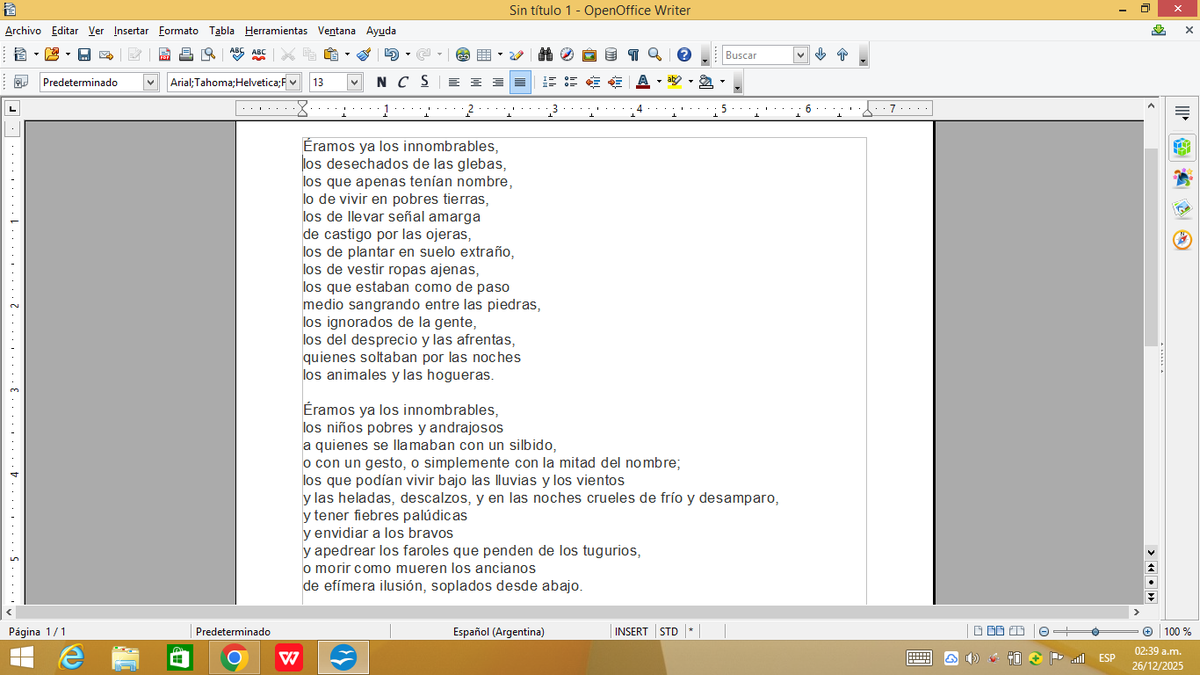Decrease indent toolbar icon
This screenshot has width=1200, height=675.
[593, 82]
